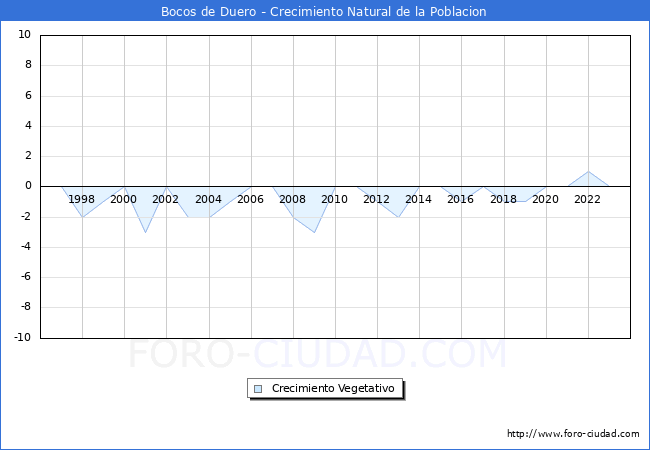The height and width of the screenshot is (450, 650).
Task: Click the 2022 x-axis label
Action: pyautogui.click(x=587, y=199)
